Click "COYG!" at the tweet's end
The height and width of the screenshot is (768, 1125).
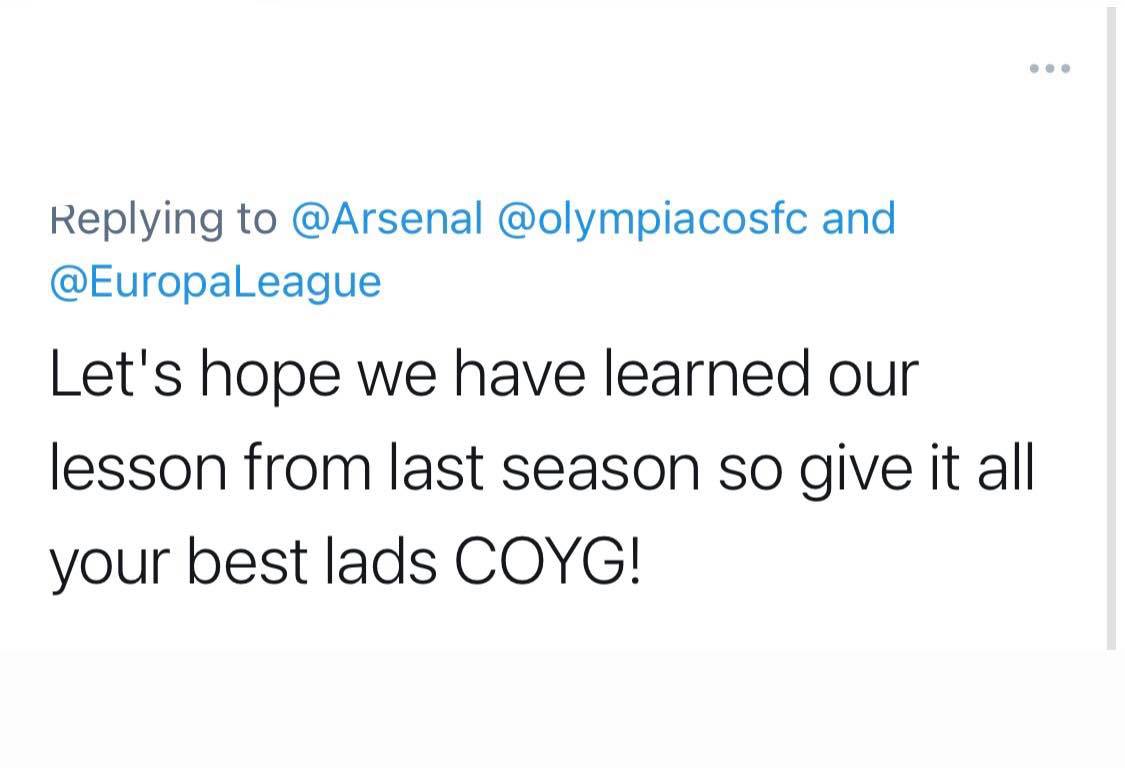pyautogui.click(x=547, y=561)
